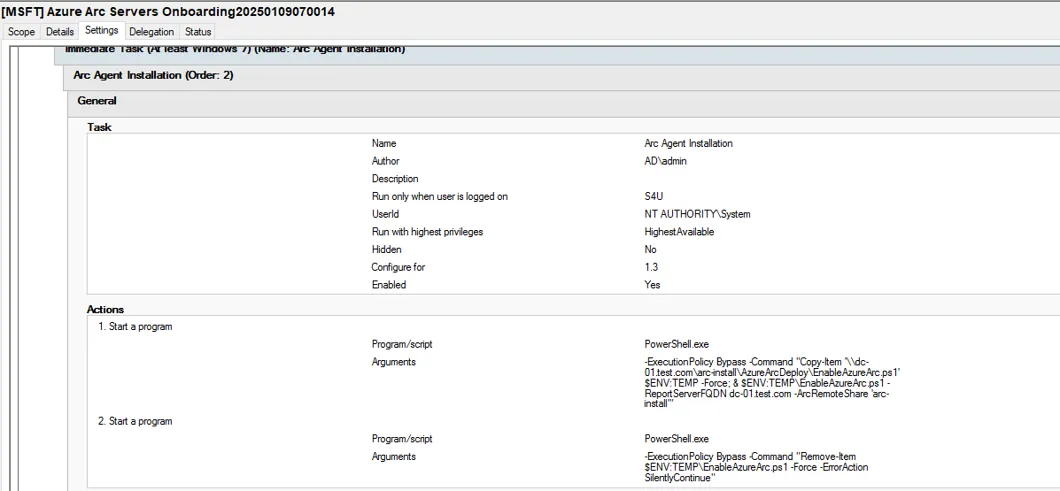Click PowerShell.exe under the first action
Image resolution: width=1060 pixels, height=491 pixels.
[678, 344]
